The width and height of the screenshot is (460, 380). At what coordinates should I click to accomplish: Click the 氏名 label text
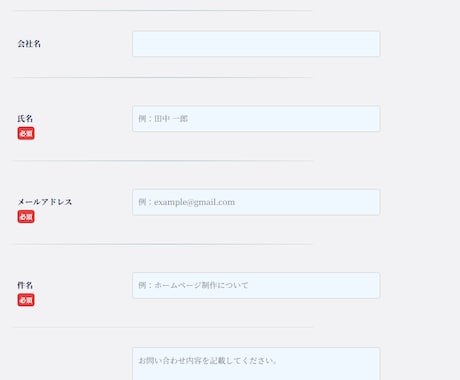[x=25, y=118]
